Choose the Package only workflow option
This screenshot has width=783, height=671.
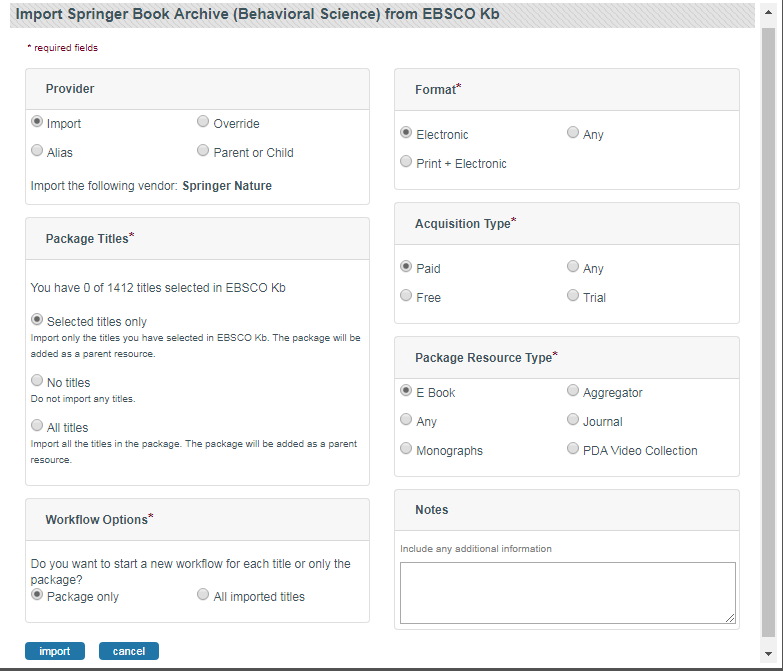click(37, 594)
